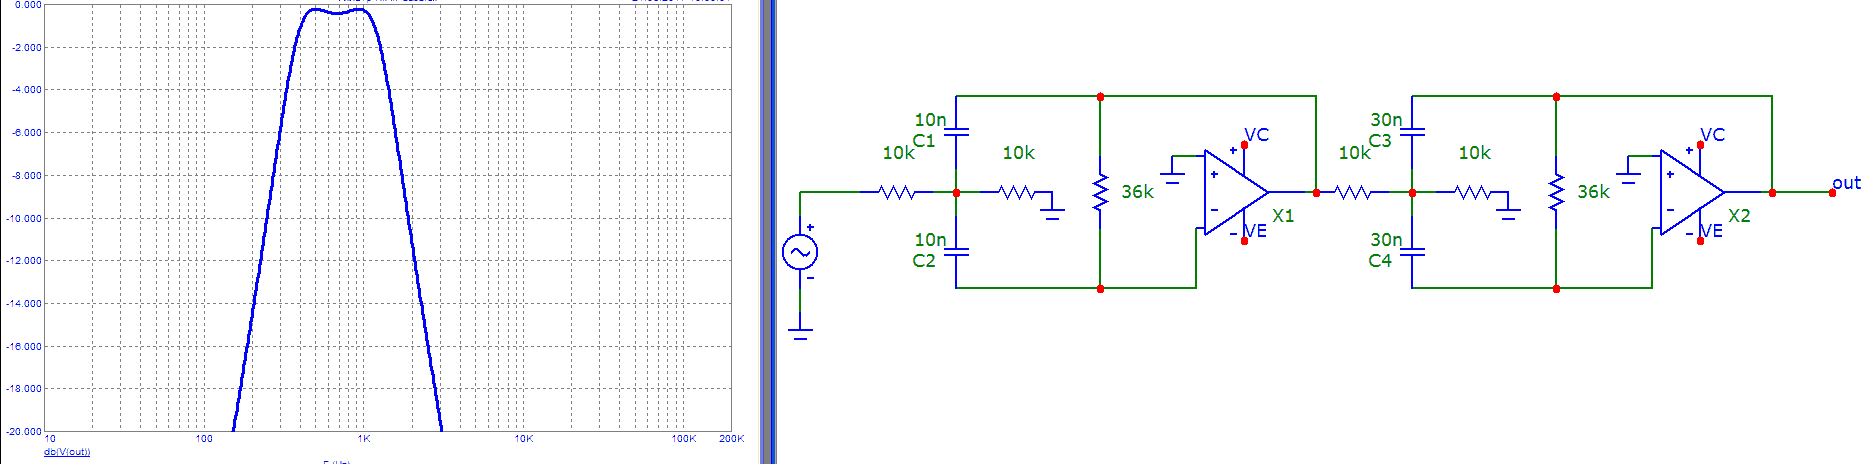1866x464 pixels.
Task: Select capacitor C4 symbol
Action: pos(1412,253)
